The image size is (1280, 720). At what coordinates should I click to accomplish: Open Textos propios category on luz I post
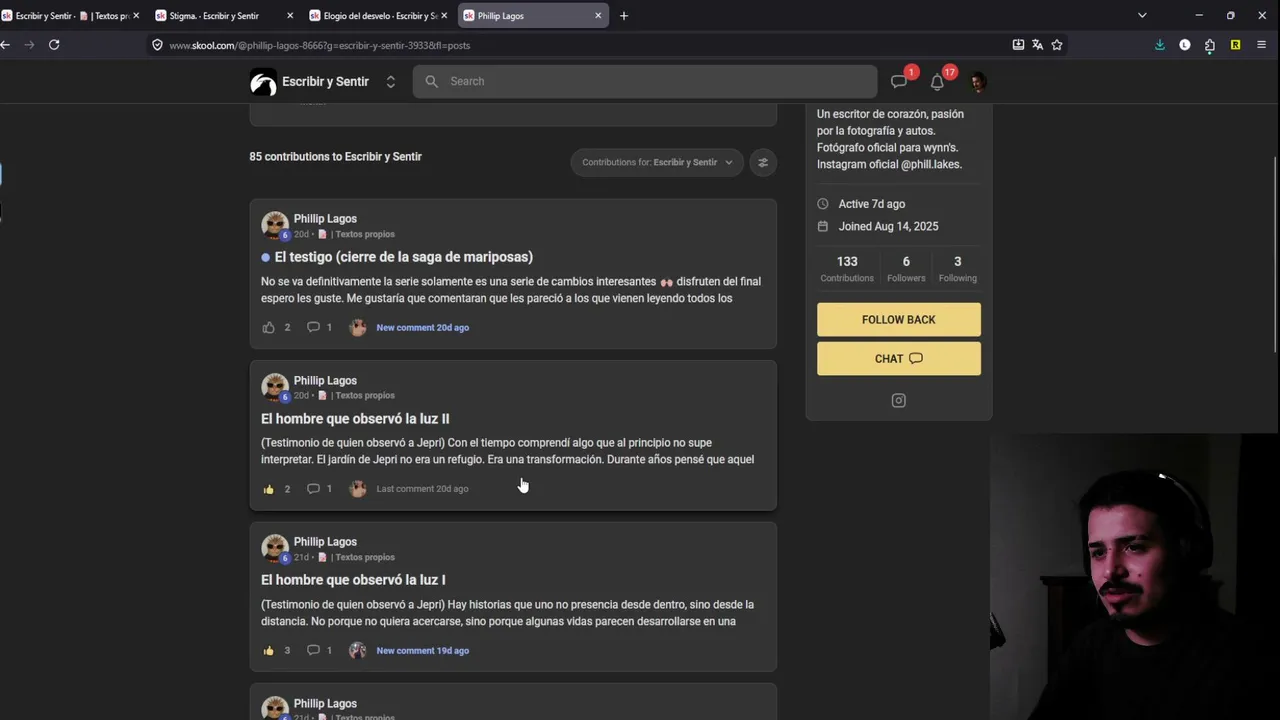pyautogui.click(x=357, y=557)
